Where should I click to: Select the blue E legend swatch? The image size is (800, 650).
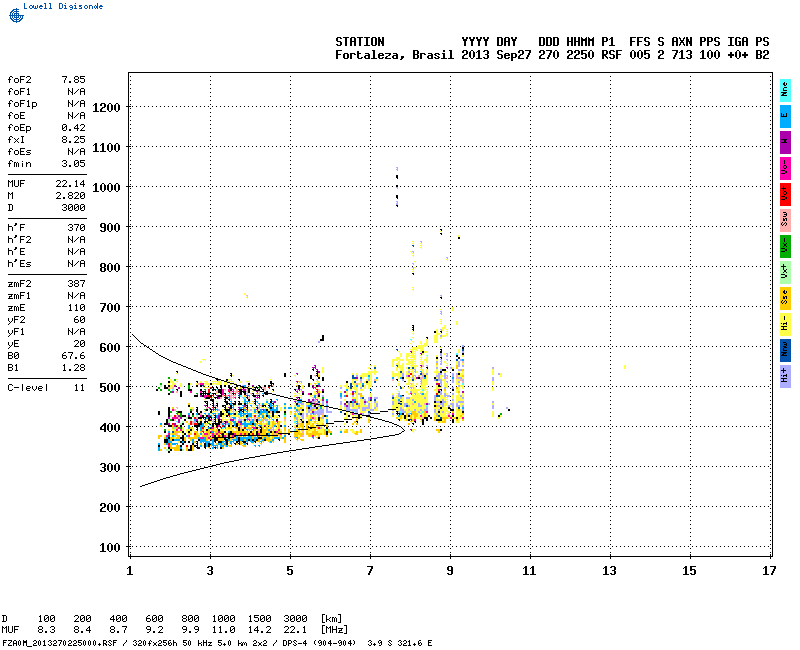[785, 115]
